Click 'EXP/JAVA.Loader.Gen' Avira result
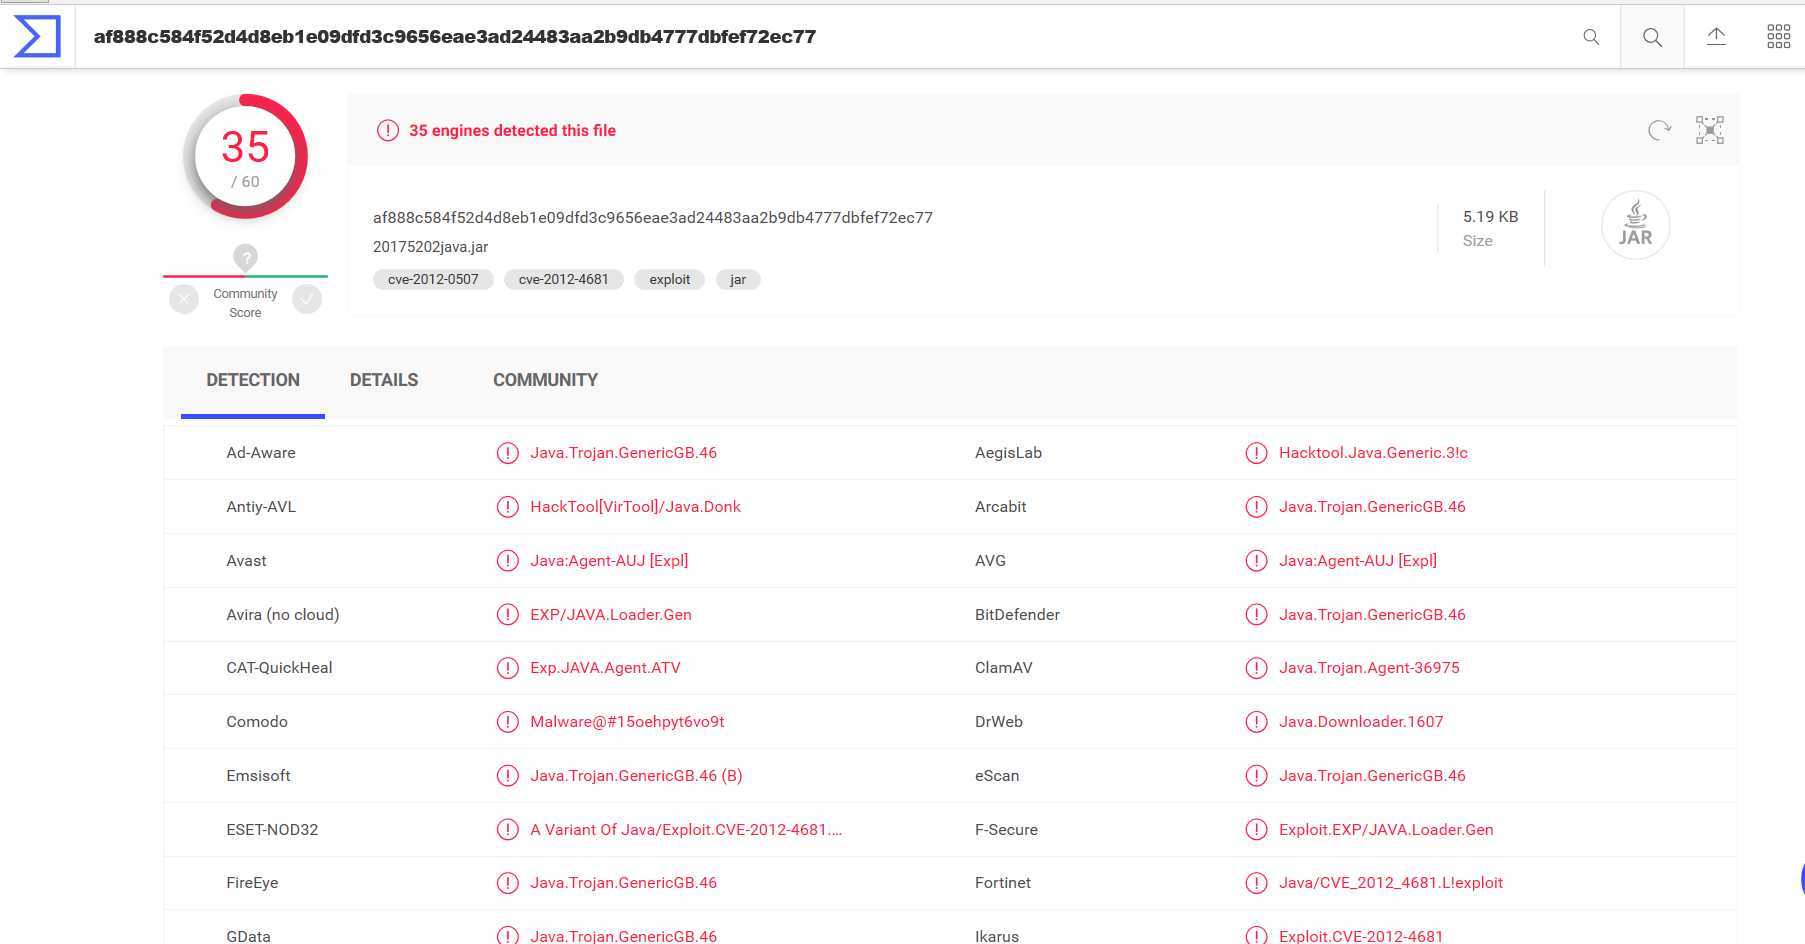Viewport: 1805px width, 944px height. click(611, 615)
